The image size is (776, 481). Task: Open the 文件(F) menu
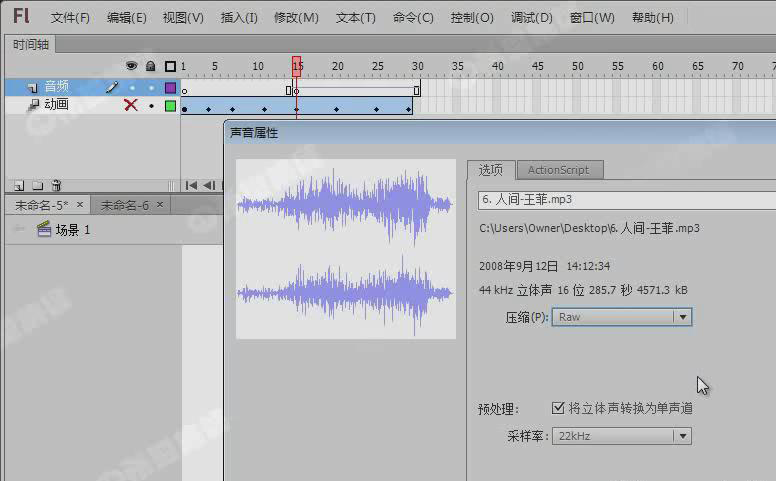pos(70,18)
